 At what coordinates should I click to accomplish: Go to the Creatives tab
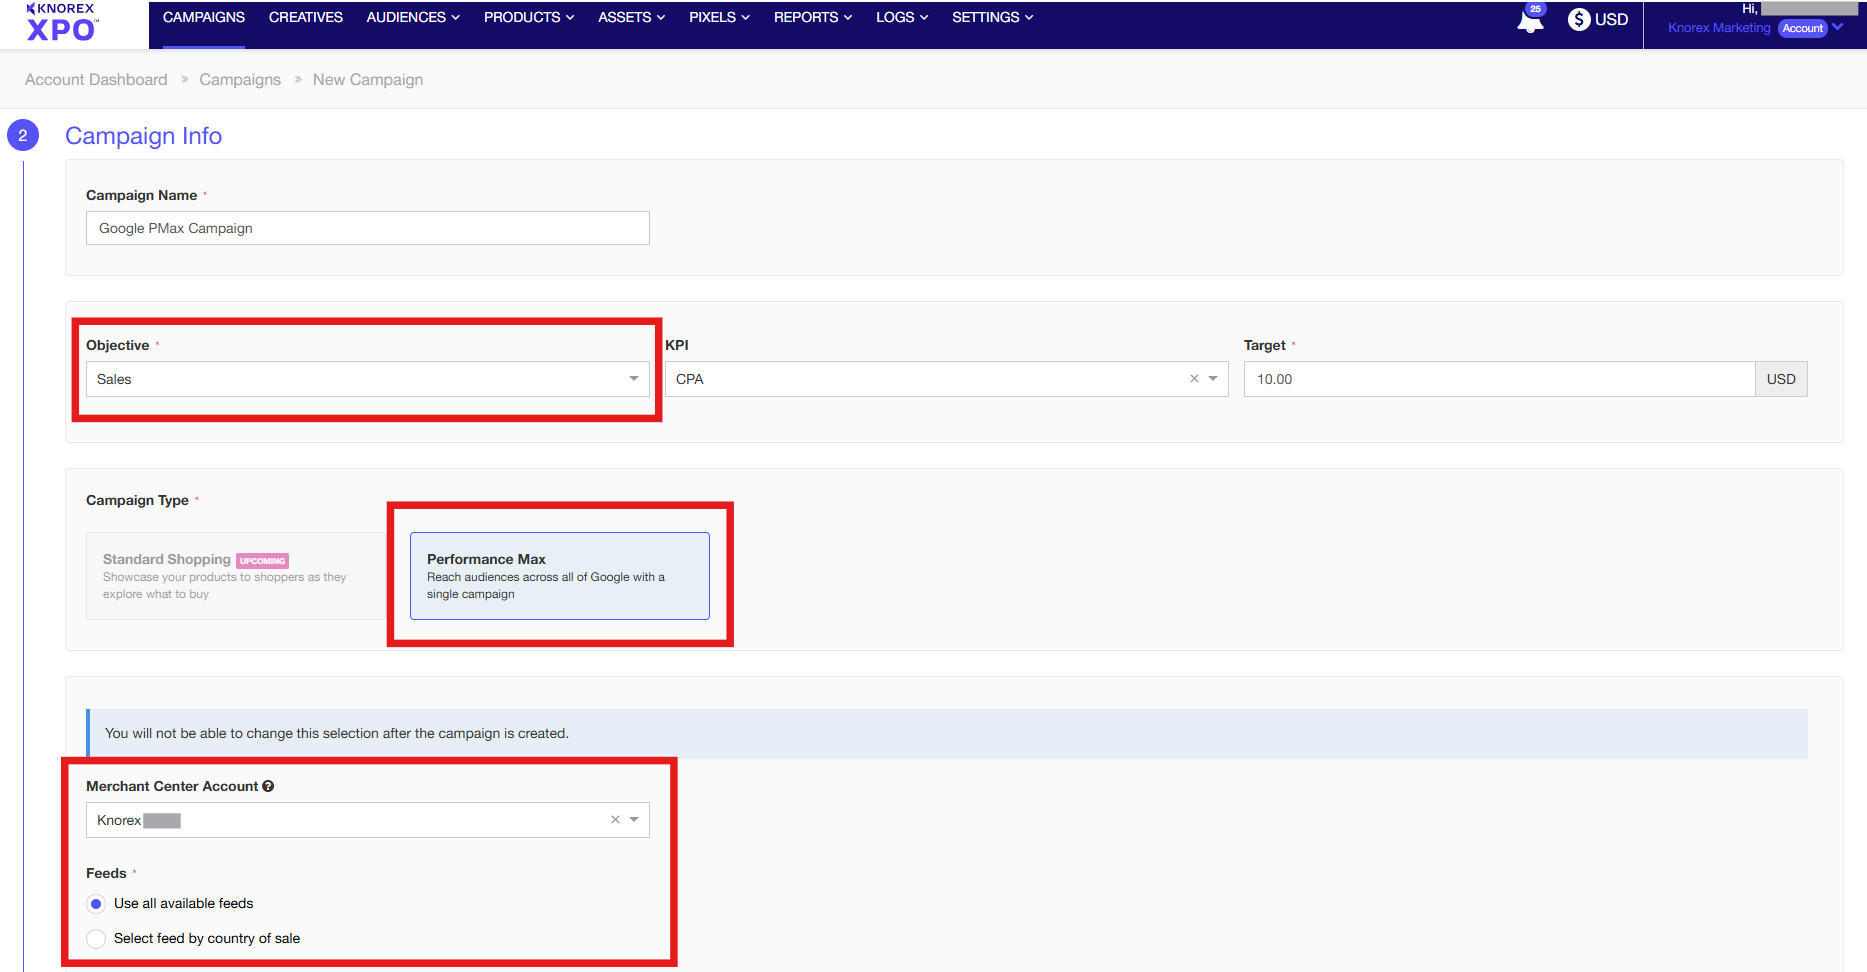tap(306, 18)
